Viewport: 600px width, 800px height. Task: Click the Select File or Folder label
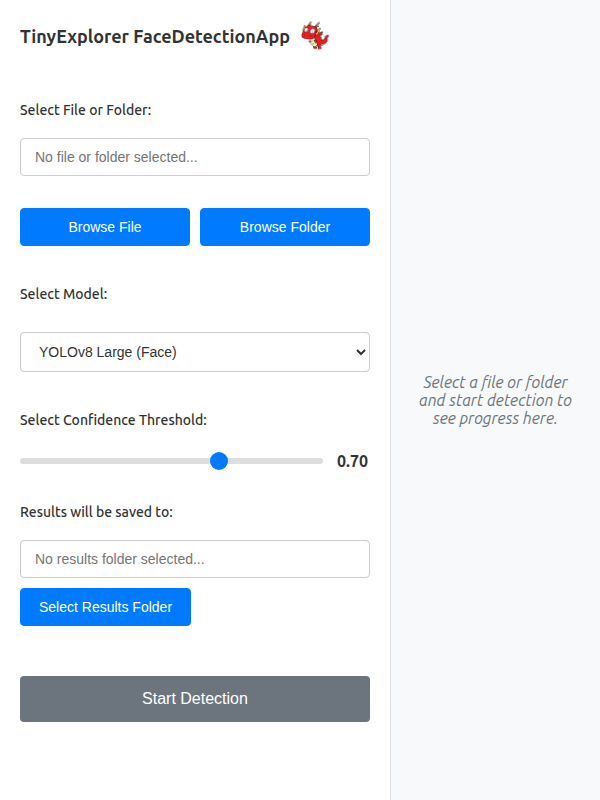tap(85, 110)
